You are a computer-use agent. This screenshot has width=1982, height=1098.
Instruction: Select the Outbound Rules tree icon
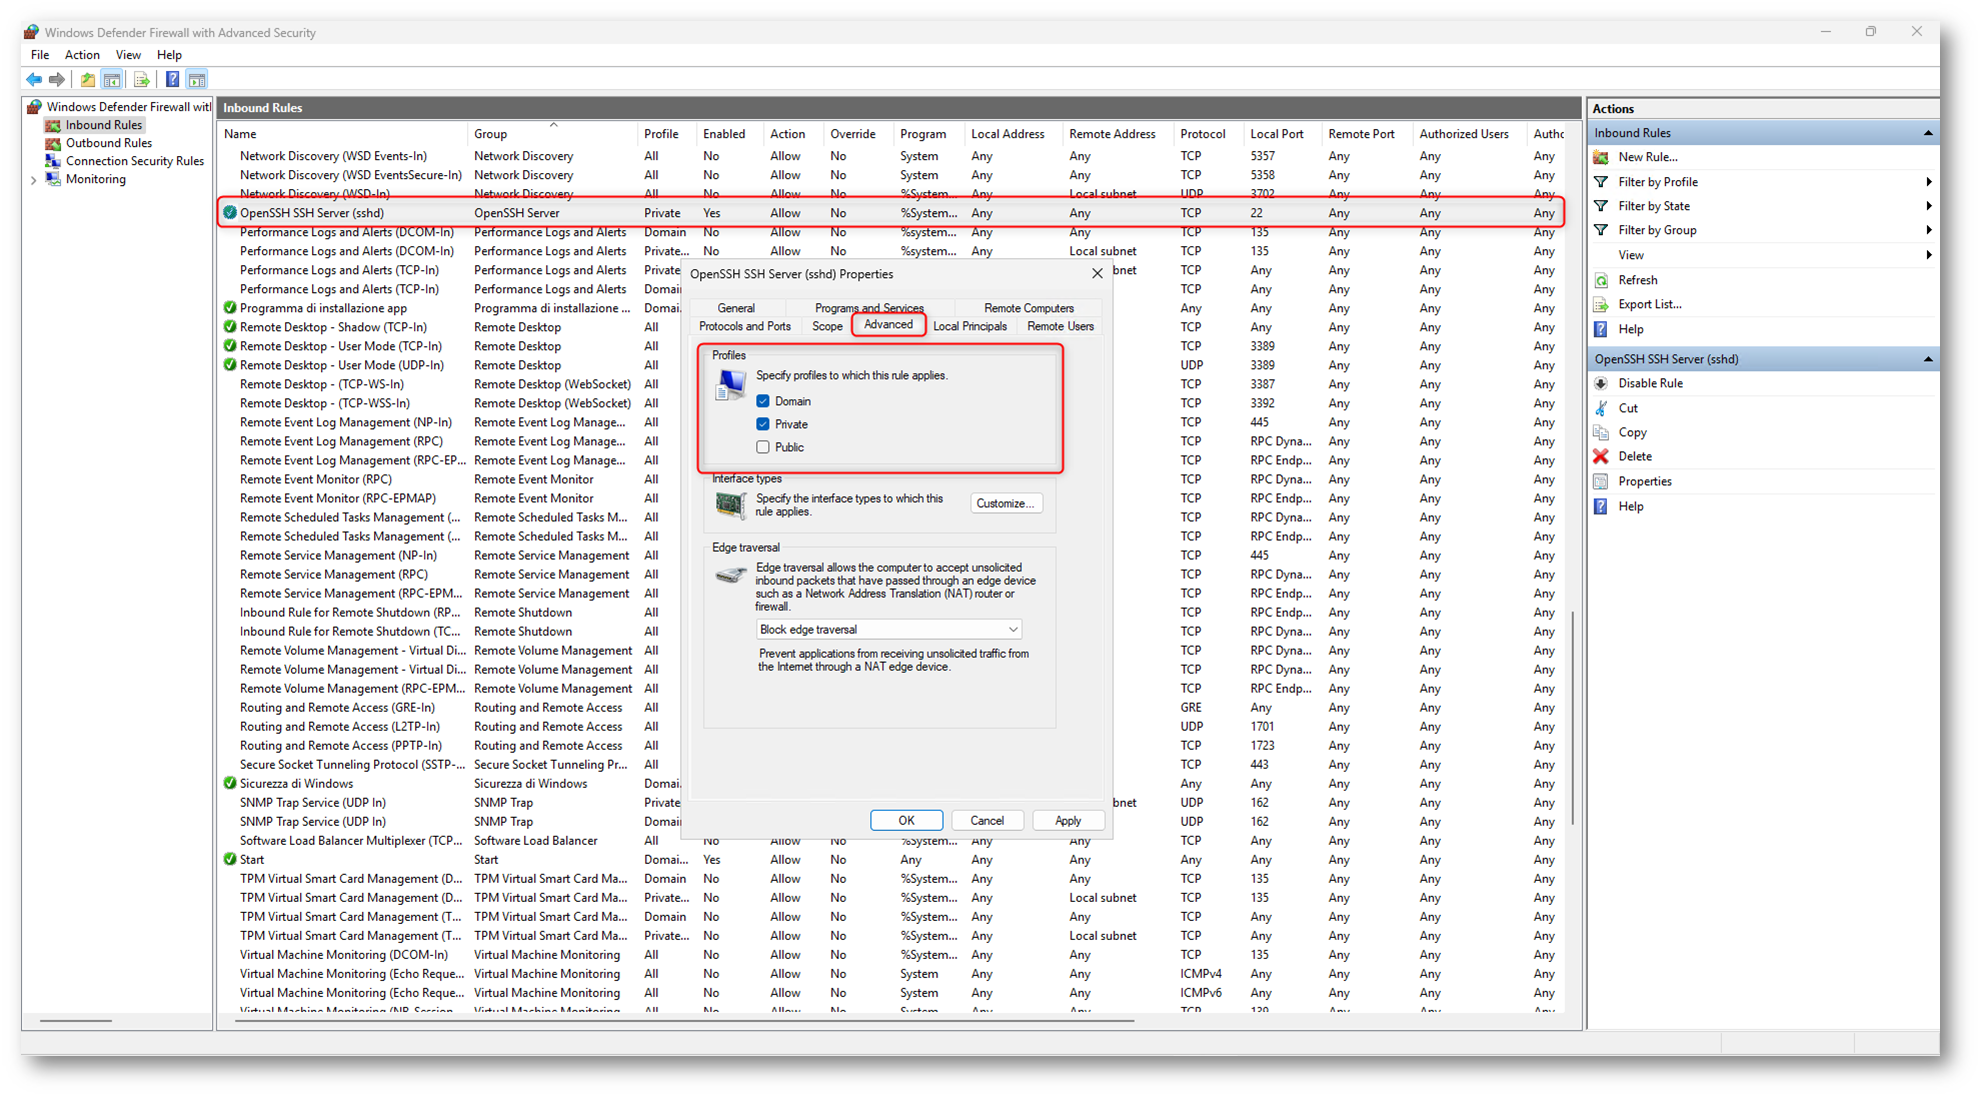coord(53,143)
